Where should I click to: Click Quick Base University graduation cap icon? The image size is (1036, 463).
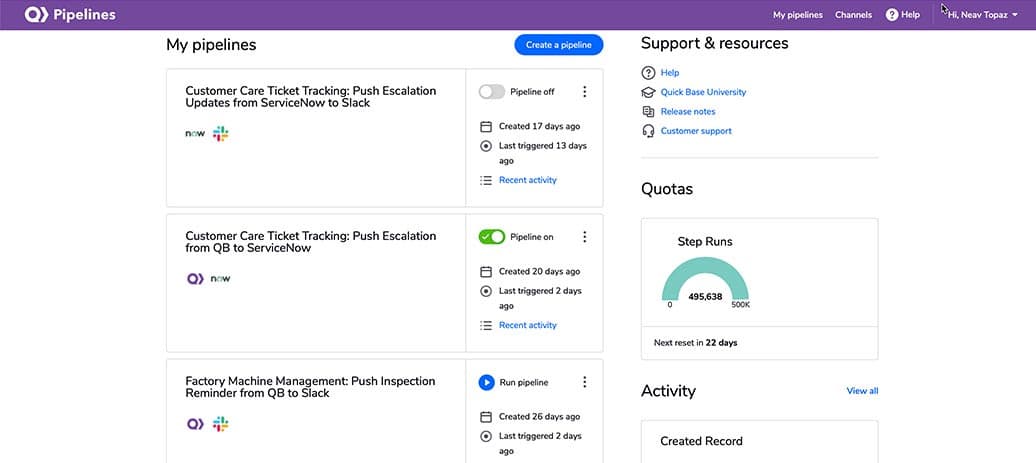pos(648,92)
